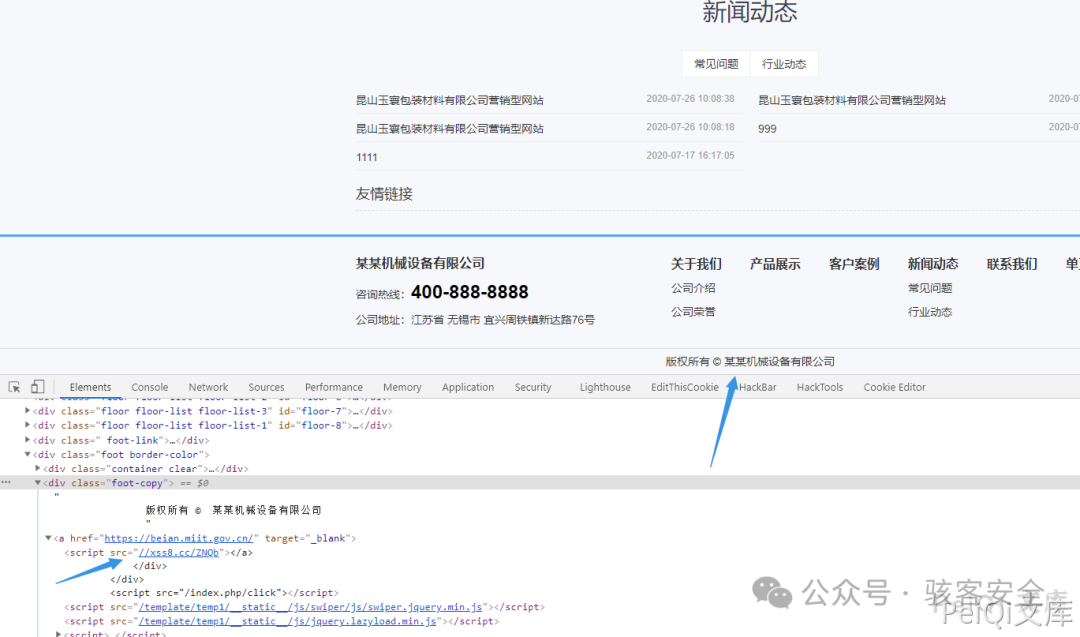Expand the floor-7 div node

pos(28,410)
